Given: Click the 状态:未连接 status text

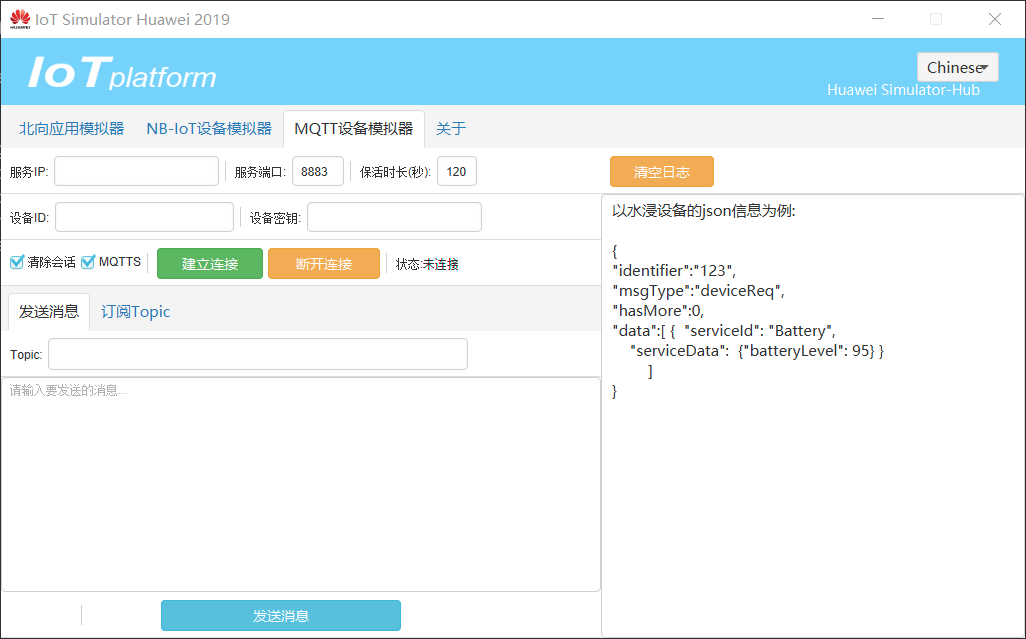Looking at the screenshot, I should click(x=427, y=264).
